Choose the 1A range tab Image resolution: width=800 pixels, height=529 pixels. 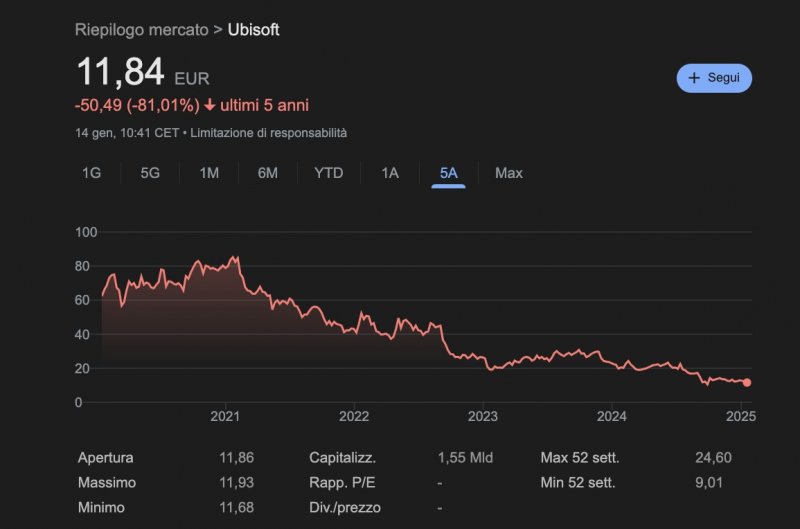point(390,173)
